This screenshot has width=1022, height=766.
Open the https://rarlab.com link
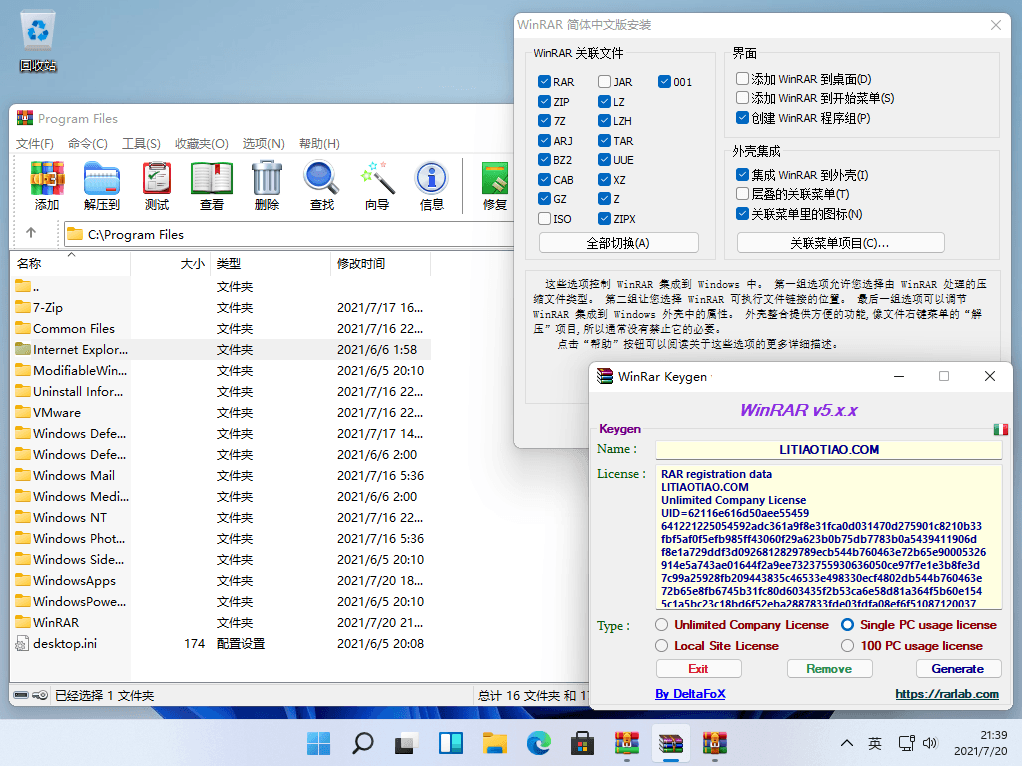pos(946,694)
